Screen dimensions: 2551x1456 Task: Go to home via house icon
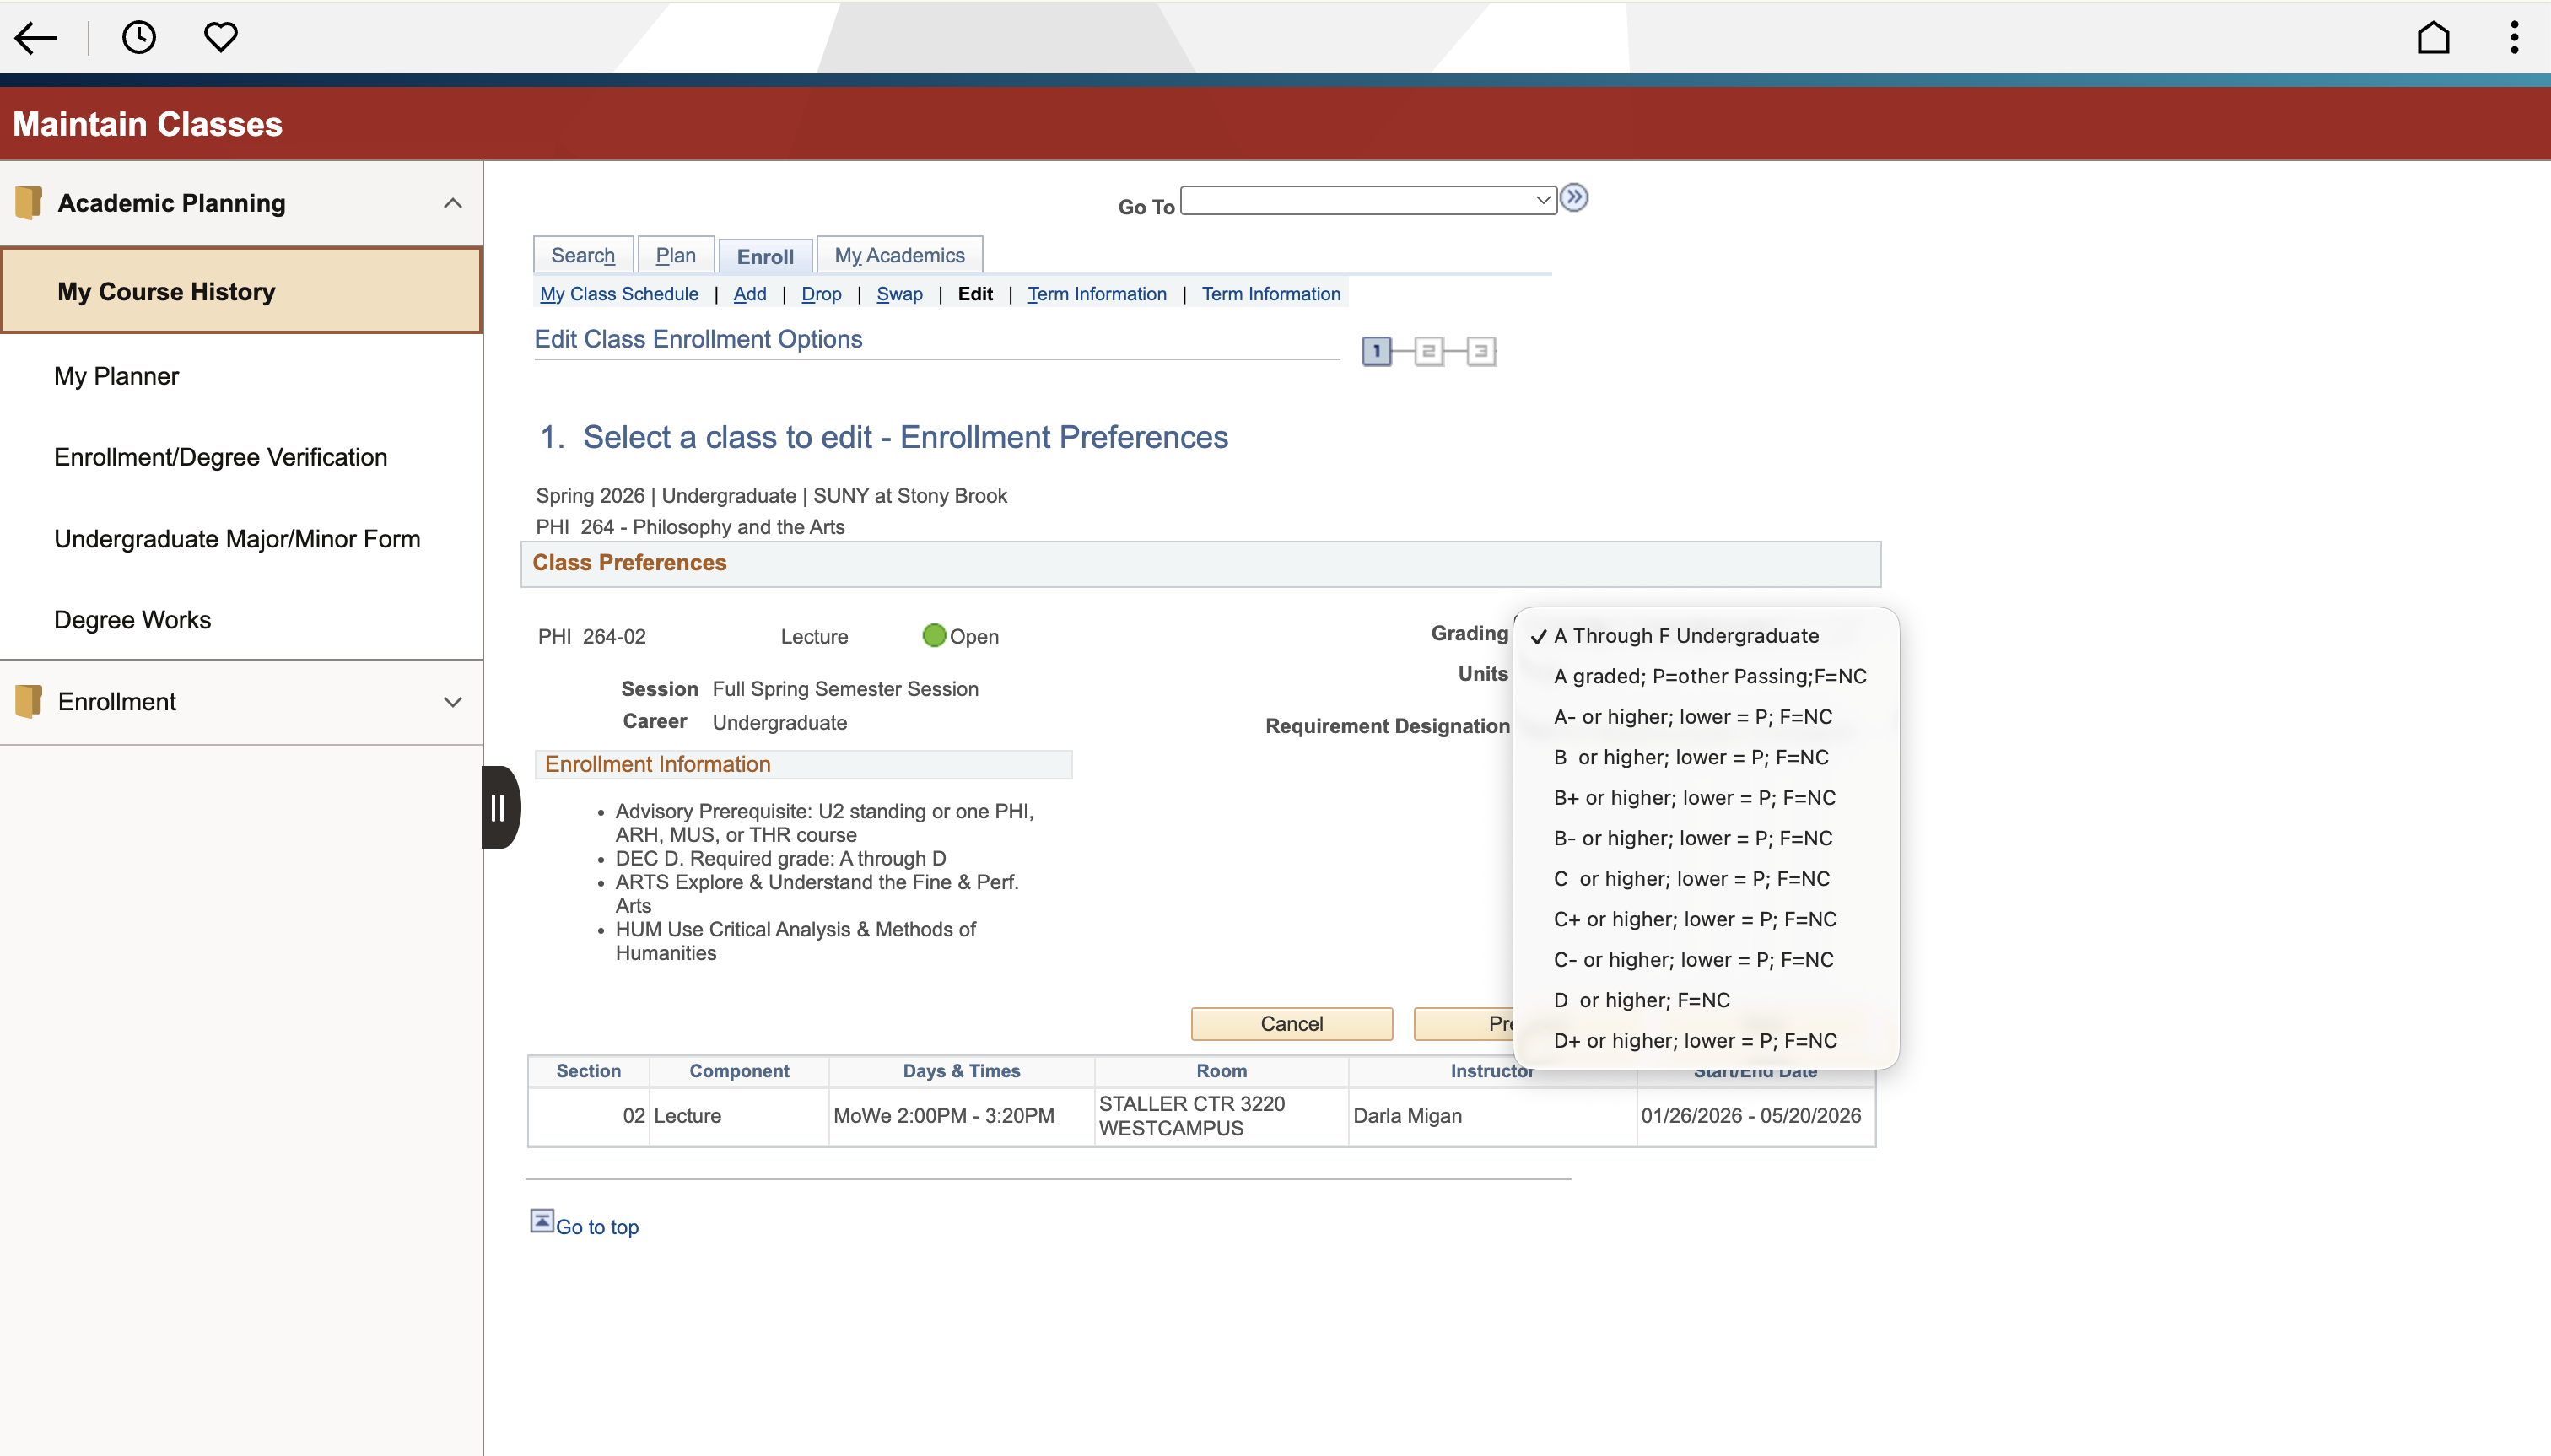pos(2433,38)
